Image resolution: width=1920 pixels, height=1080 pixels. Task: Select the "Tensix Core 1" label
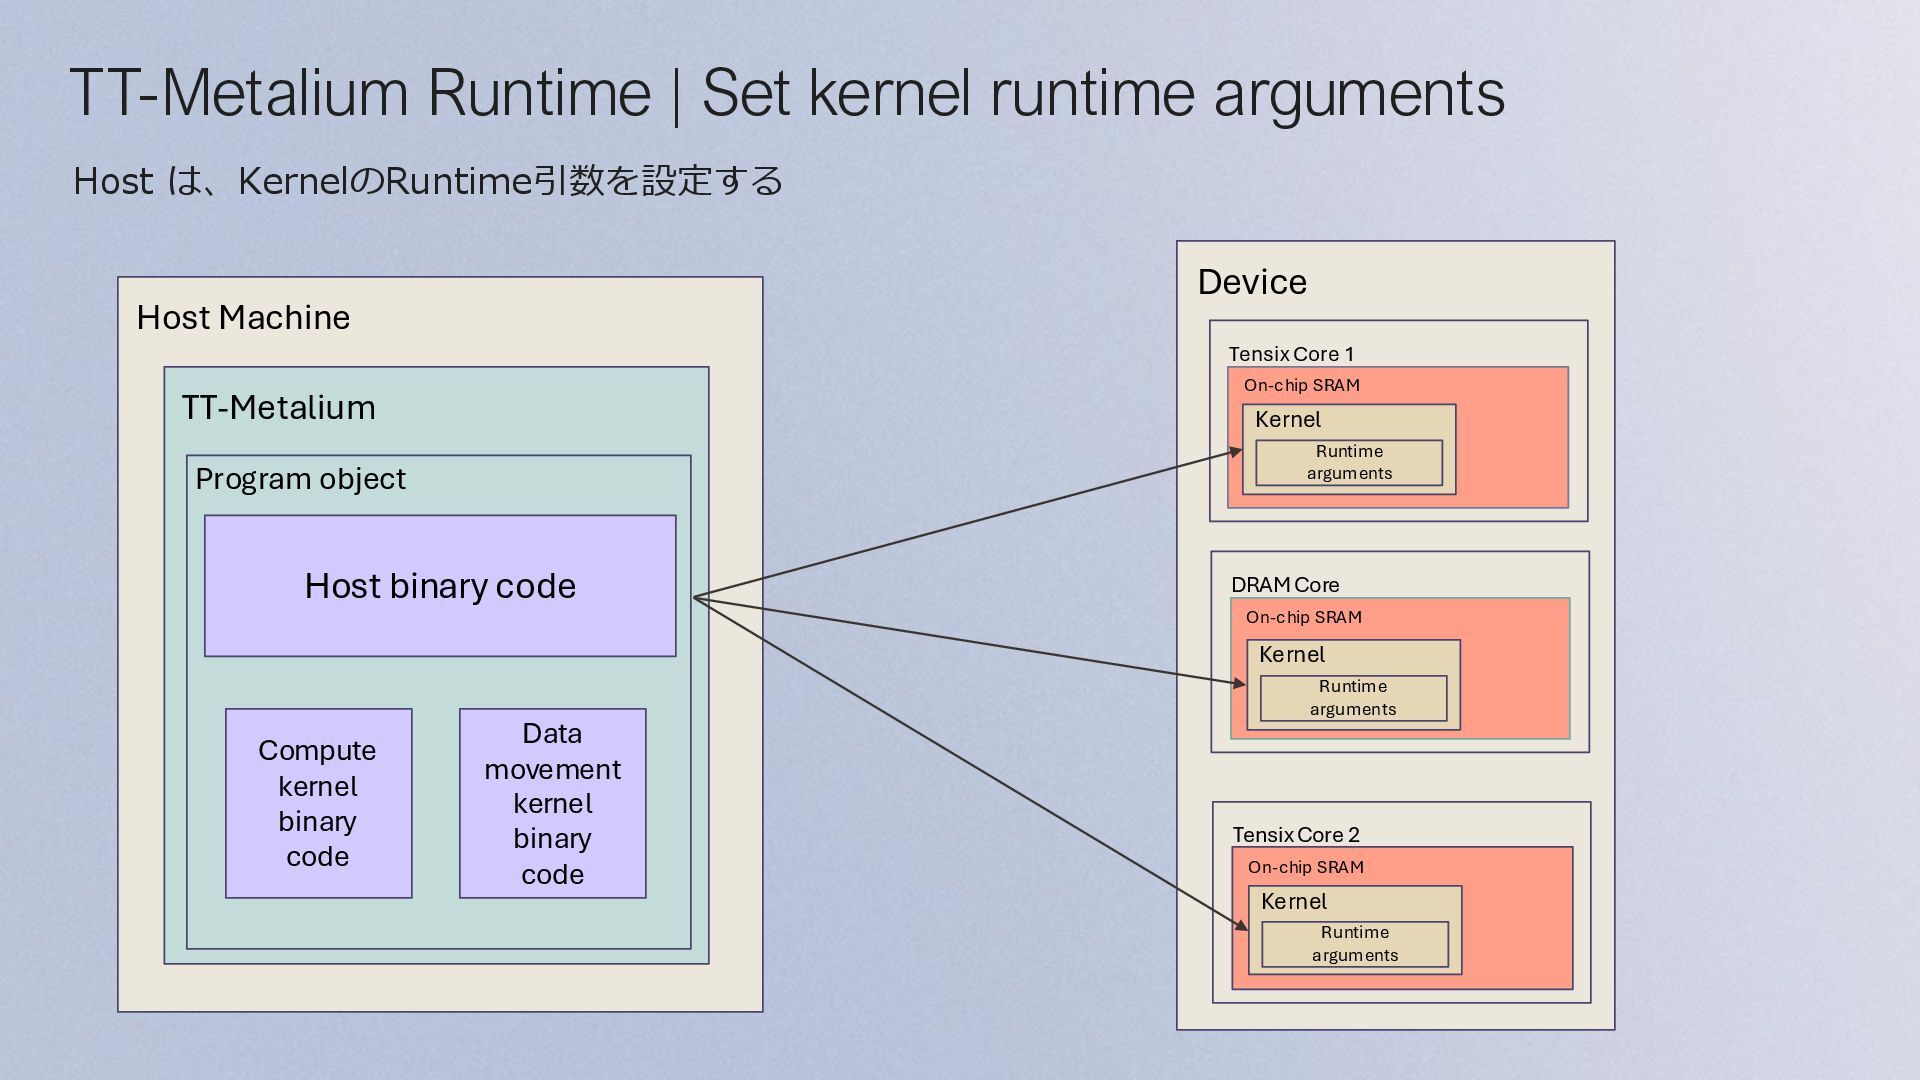[1291, 354]
